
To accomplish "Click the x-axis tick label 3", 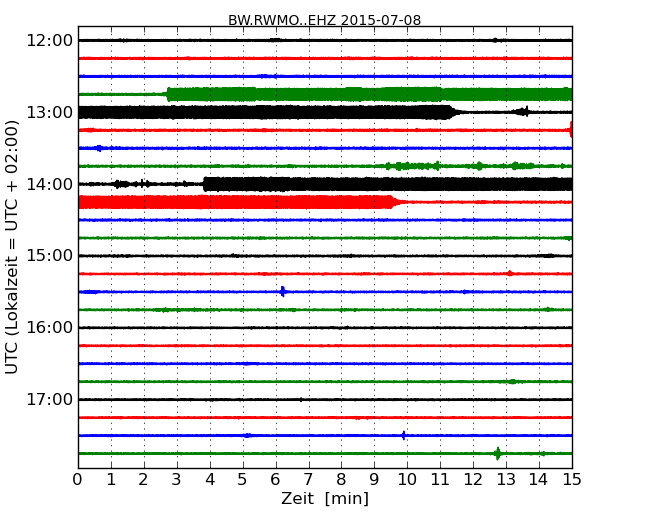I will 177,479.
